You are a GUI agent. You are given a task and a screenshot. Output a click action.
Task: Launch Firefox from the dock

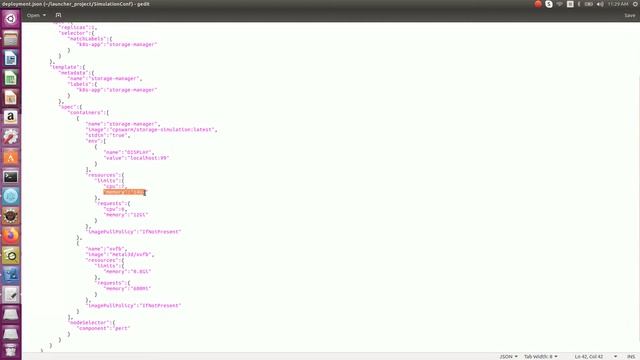point(11,236)
